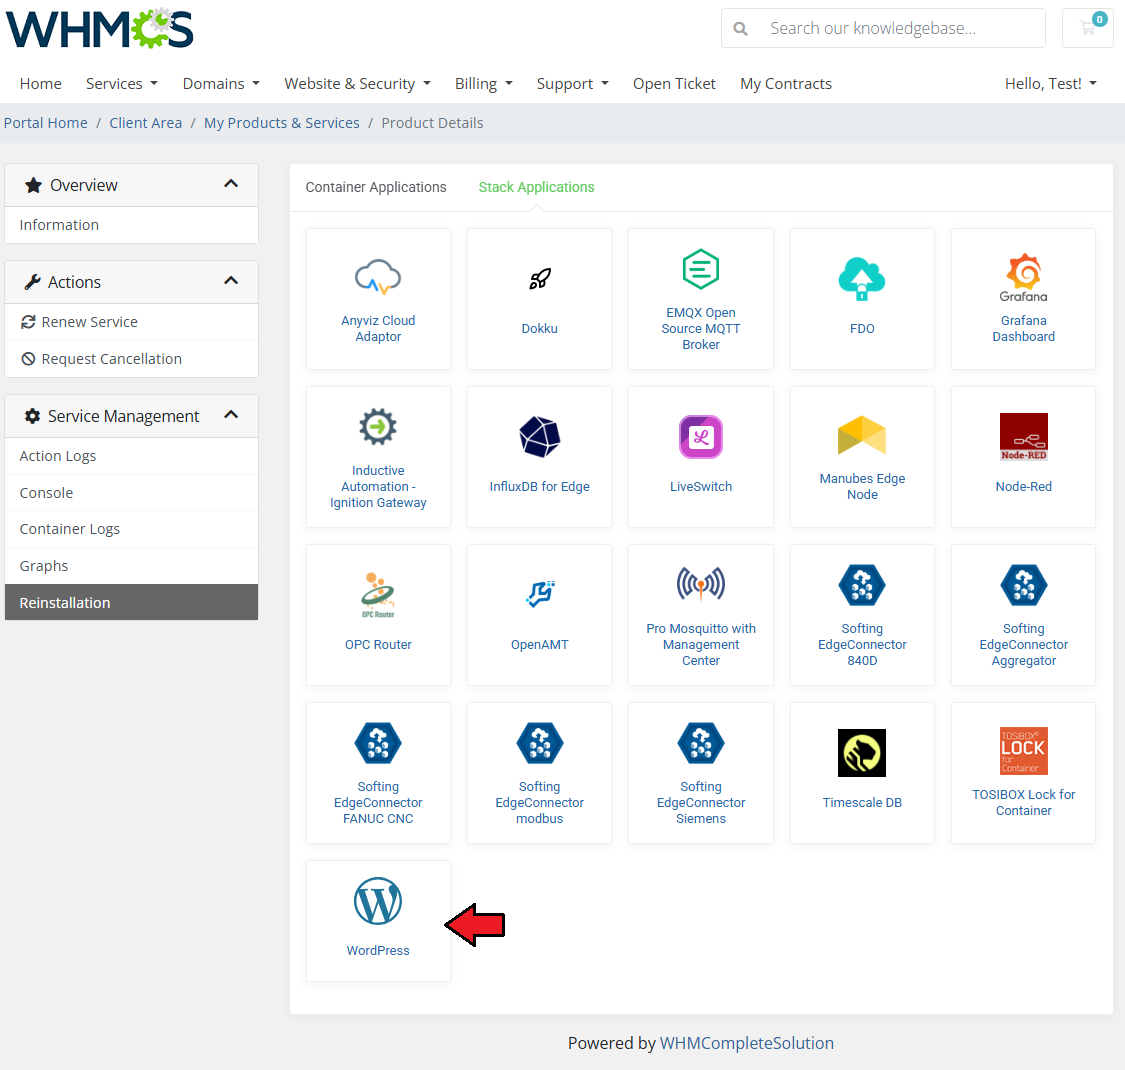Select the Node-Red logo
The height and width of the screenshot is (1070, 1125).
pyautogui.click(x=1023, y=436)
